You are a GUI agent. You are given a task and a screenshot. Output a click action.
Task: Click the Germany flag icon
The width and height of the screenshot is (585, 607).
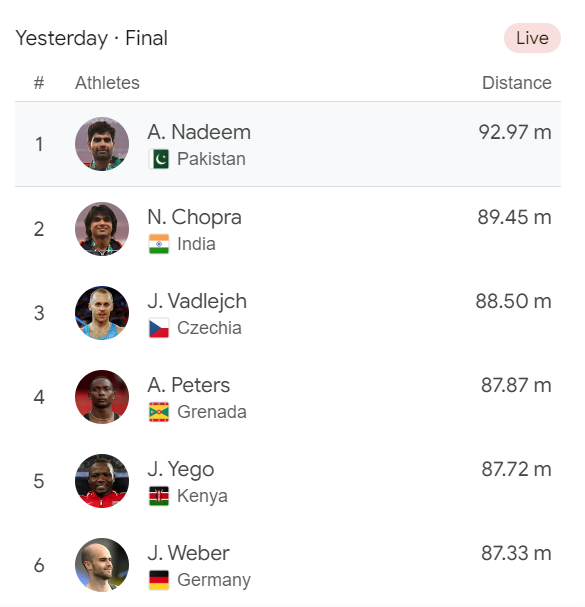159,580
